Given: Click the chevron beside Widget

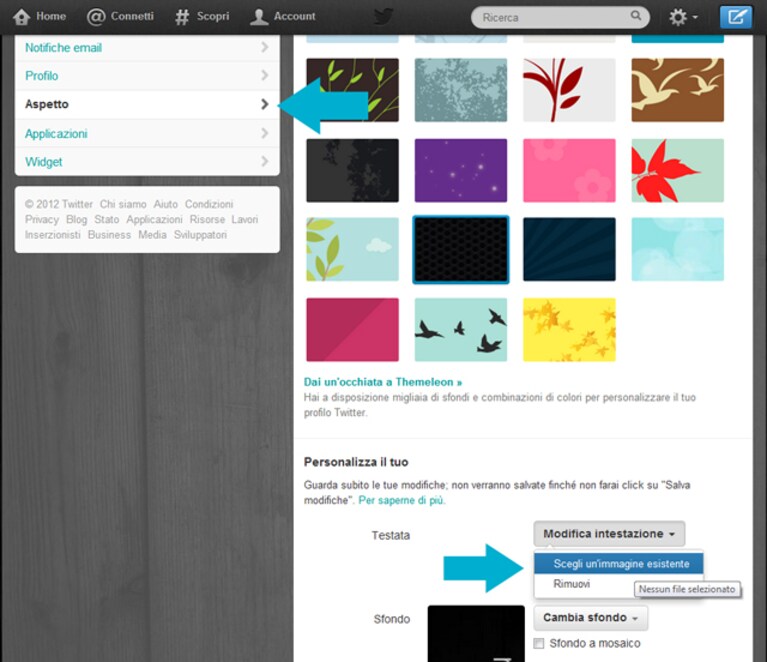Looking at the screenshot, I should 265,161.
